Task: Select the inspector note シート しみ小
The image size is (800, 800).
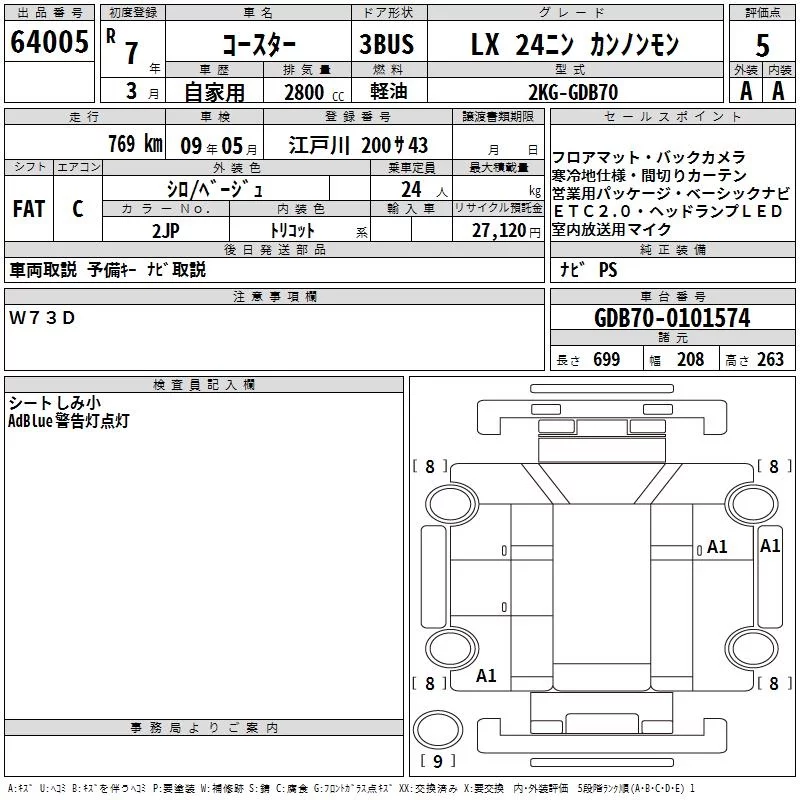Action: pos(55,403)
